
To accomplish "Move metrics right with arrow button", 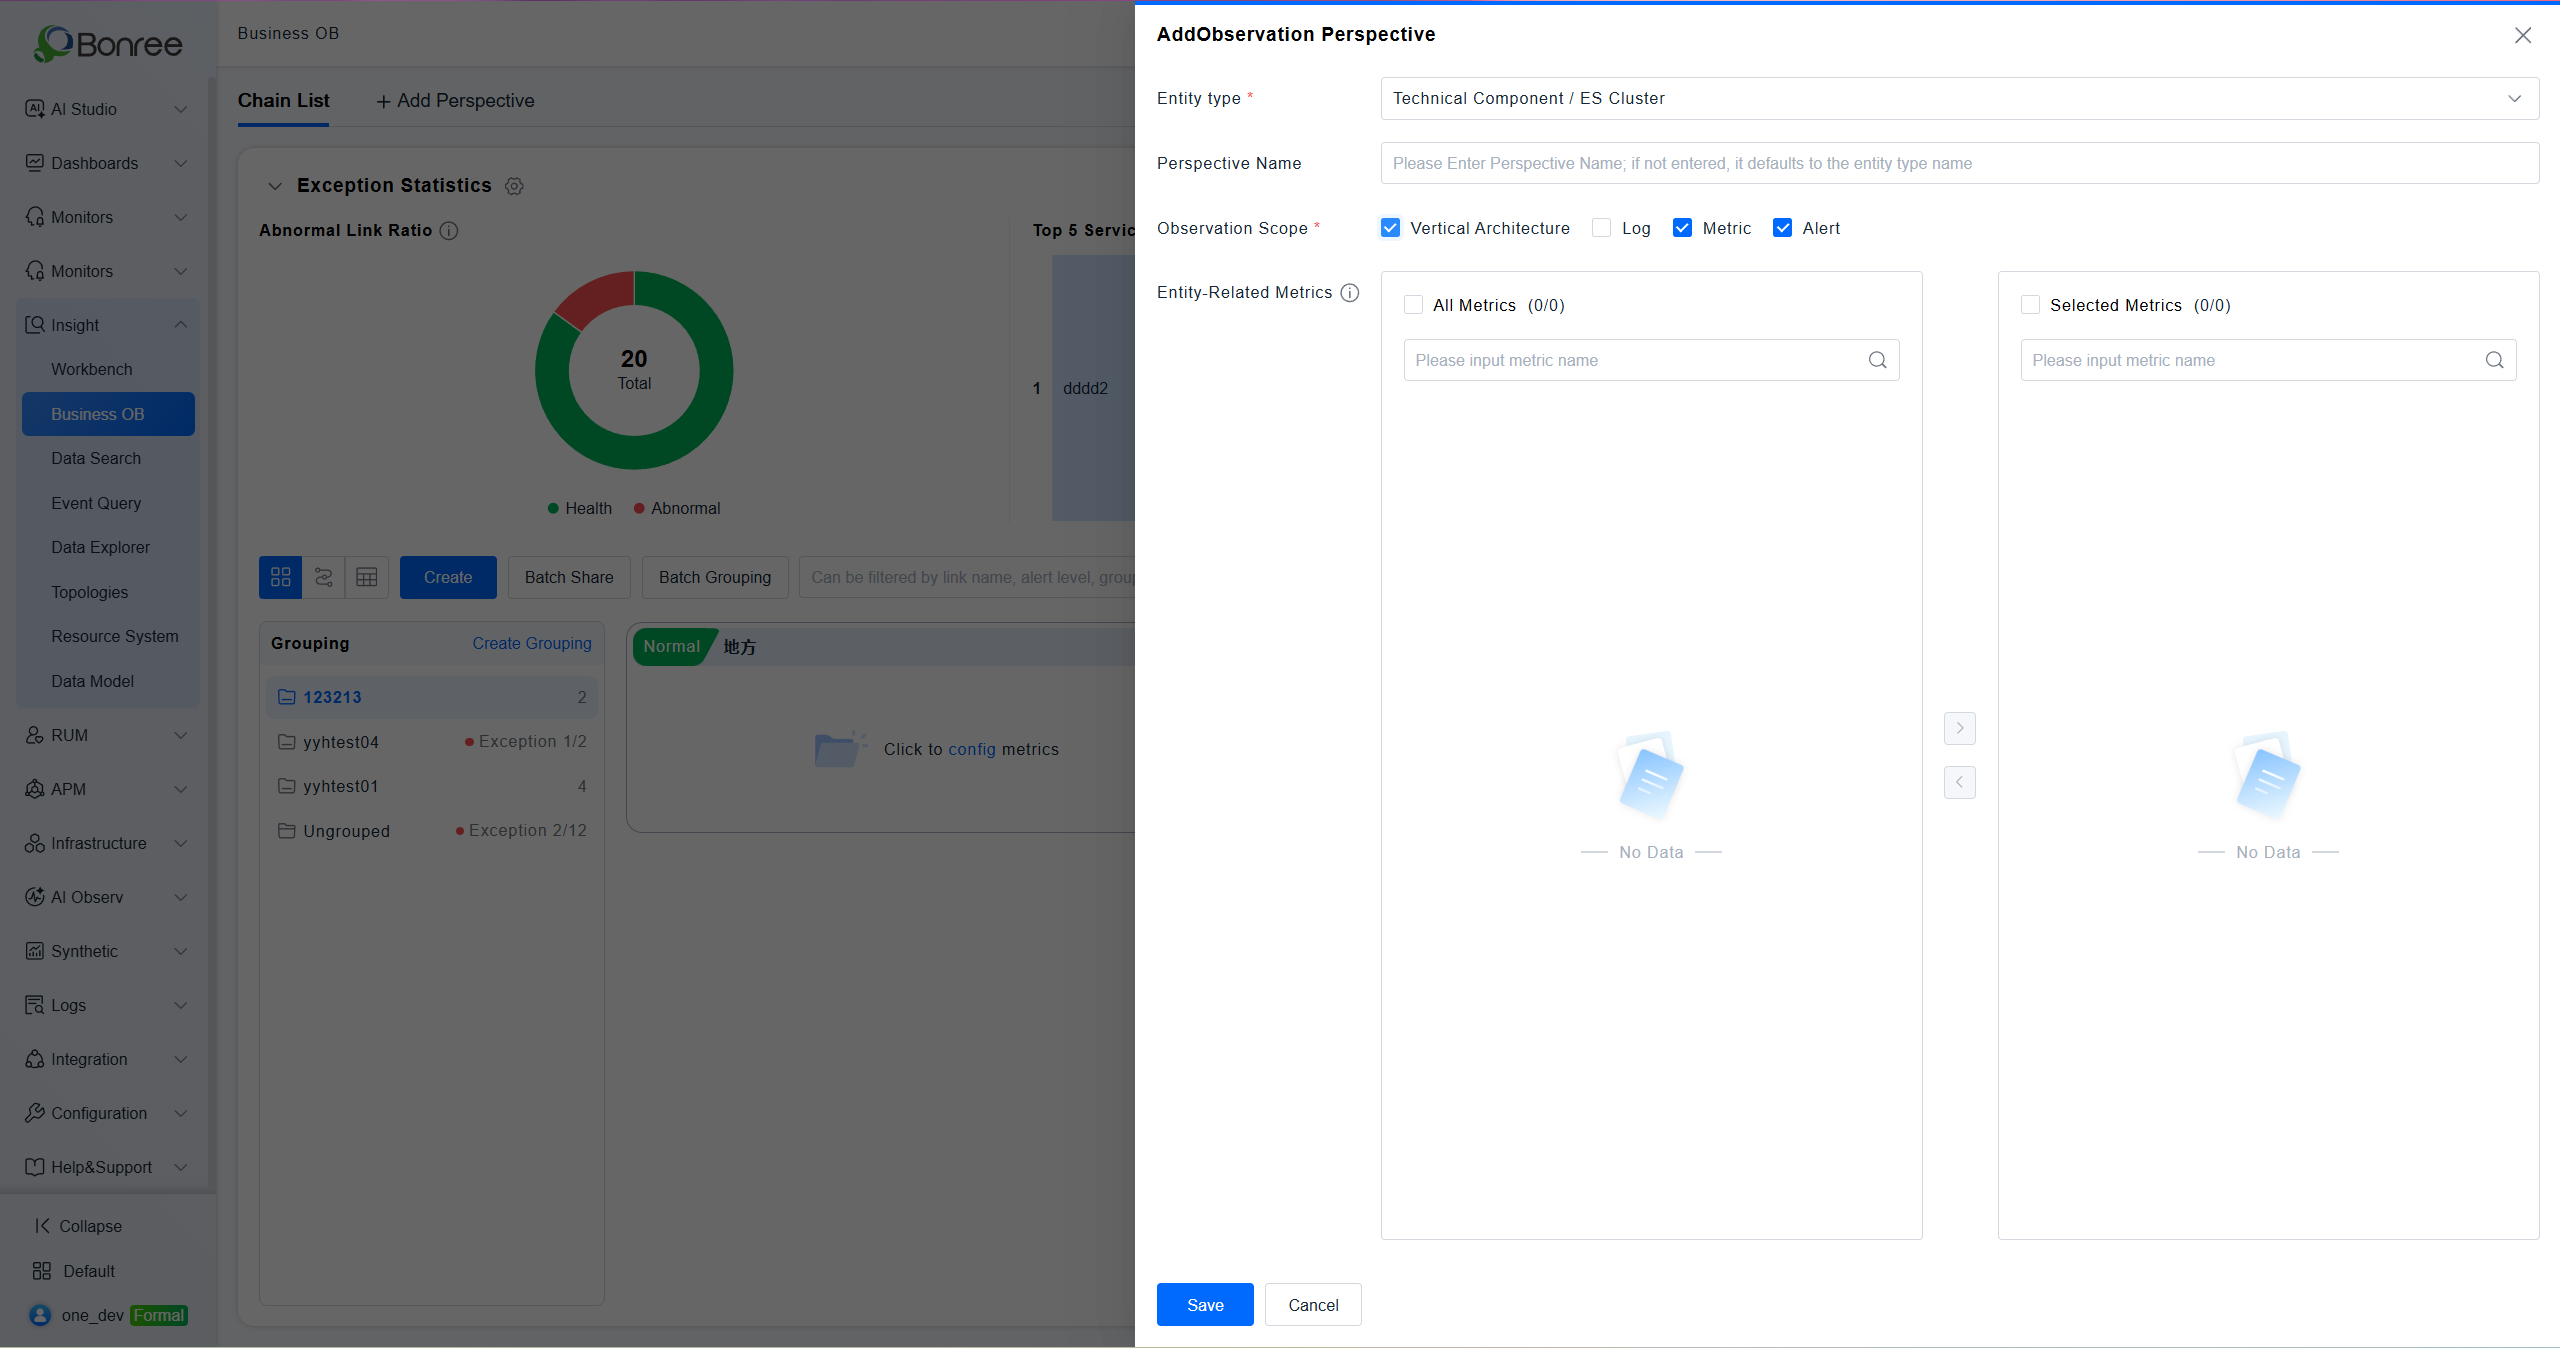I will [1960, 728].
